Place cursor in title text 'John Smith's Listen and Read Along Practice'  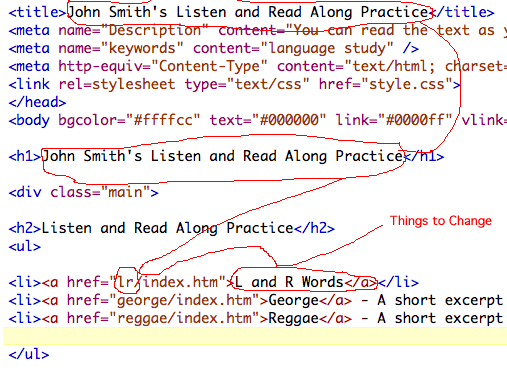point(248,13)
